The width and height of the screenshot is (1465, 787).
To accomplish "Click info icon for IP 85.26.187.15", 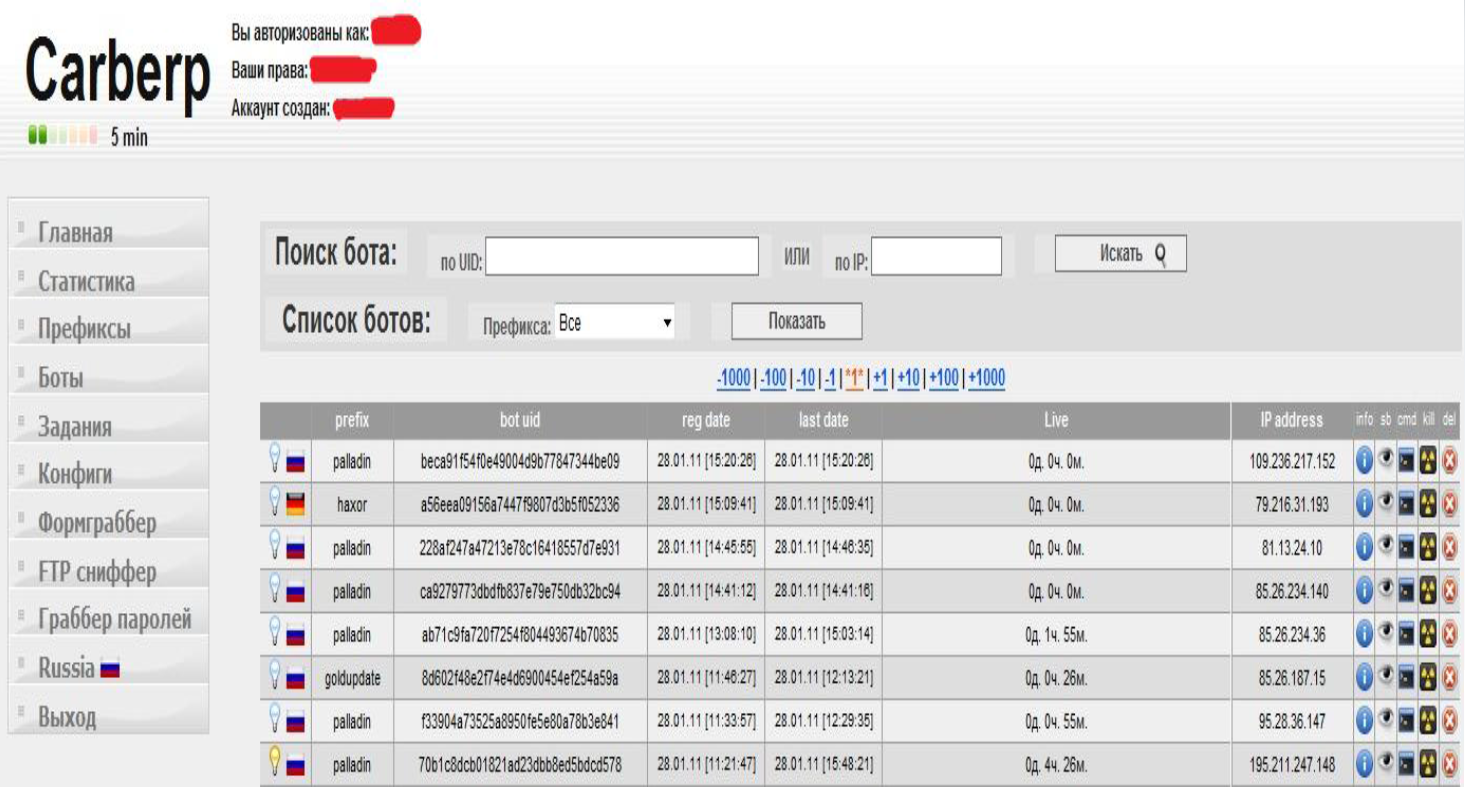I will [1365, 678].
